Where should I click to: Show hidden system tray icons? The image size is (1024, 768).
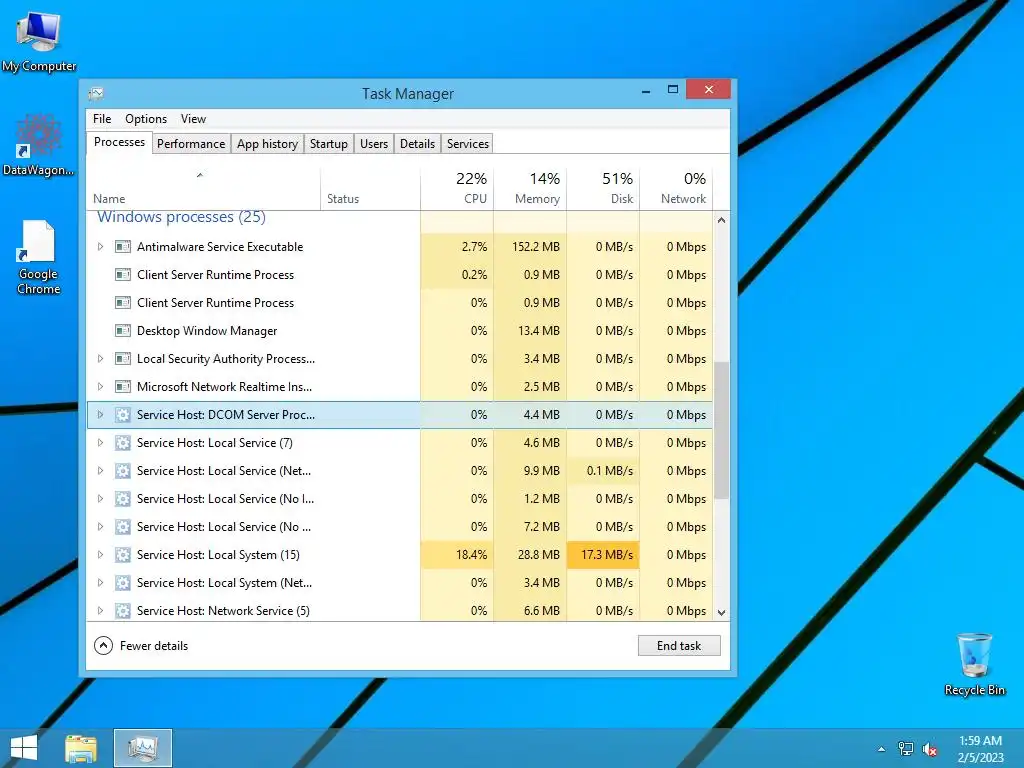tap(882, 749)
